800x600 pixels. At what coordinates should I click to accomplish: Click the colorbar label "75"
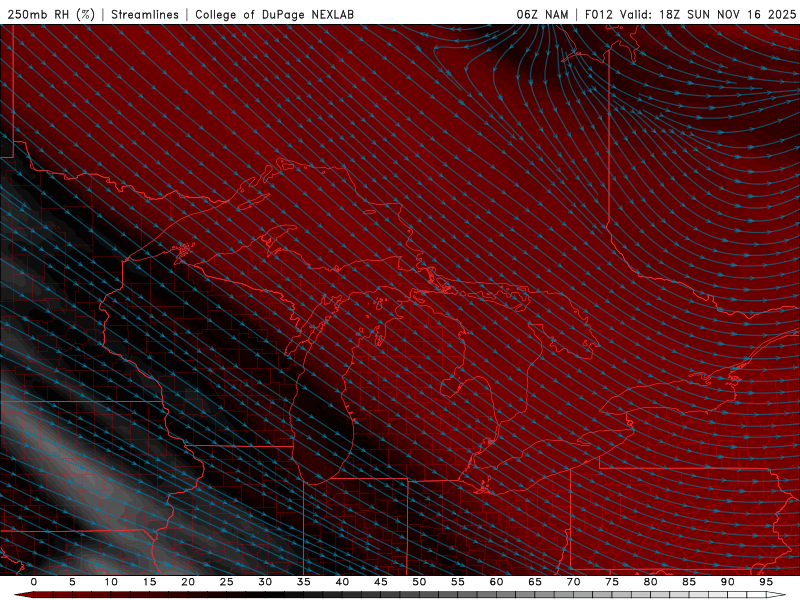tap(612, 582)
